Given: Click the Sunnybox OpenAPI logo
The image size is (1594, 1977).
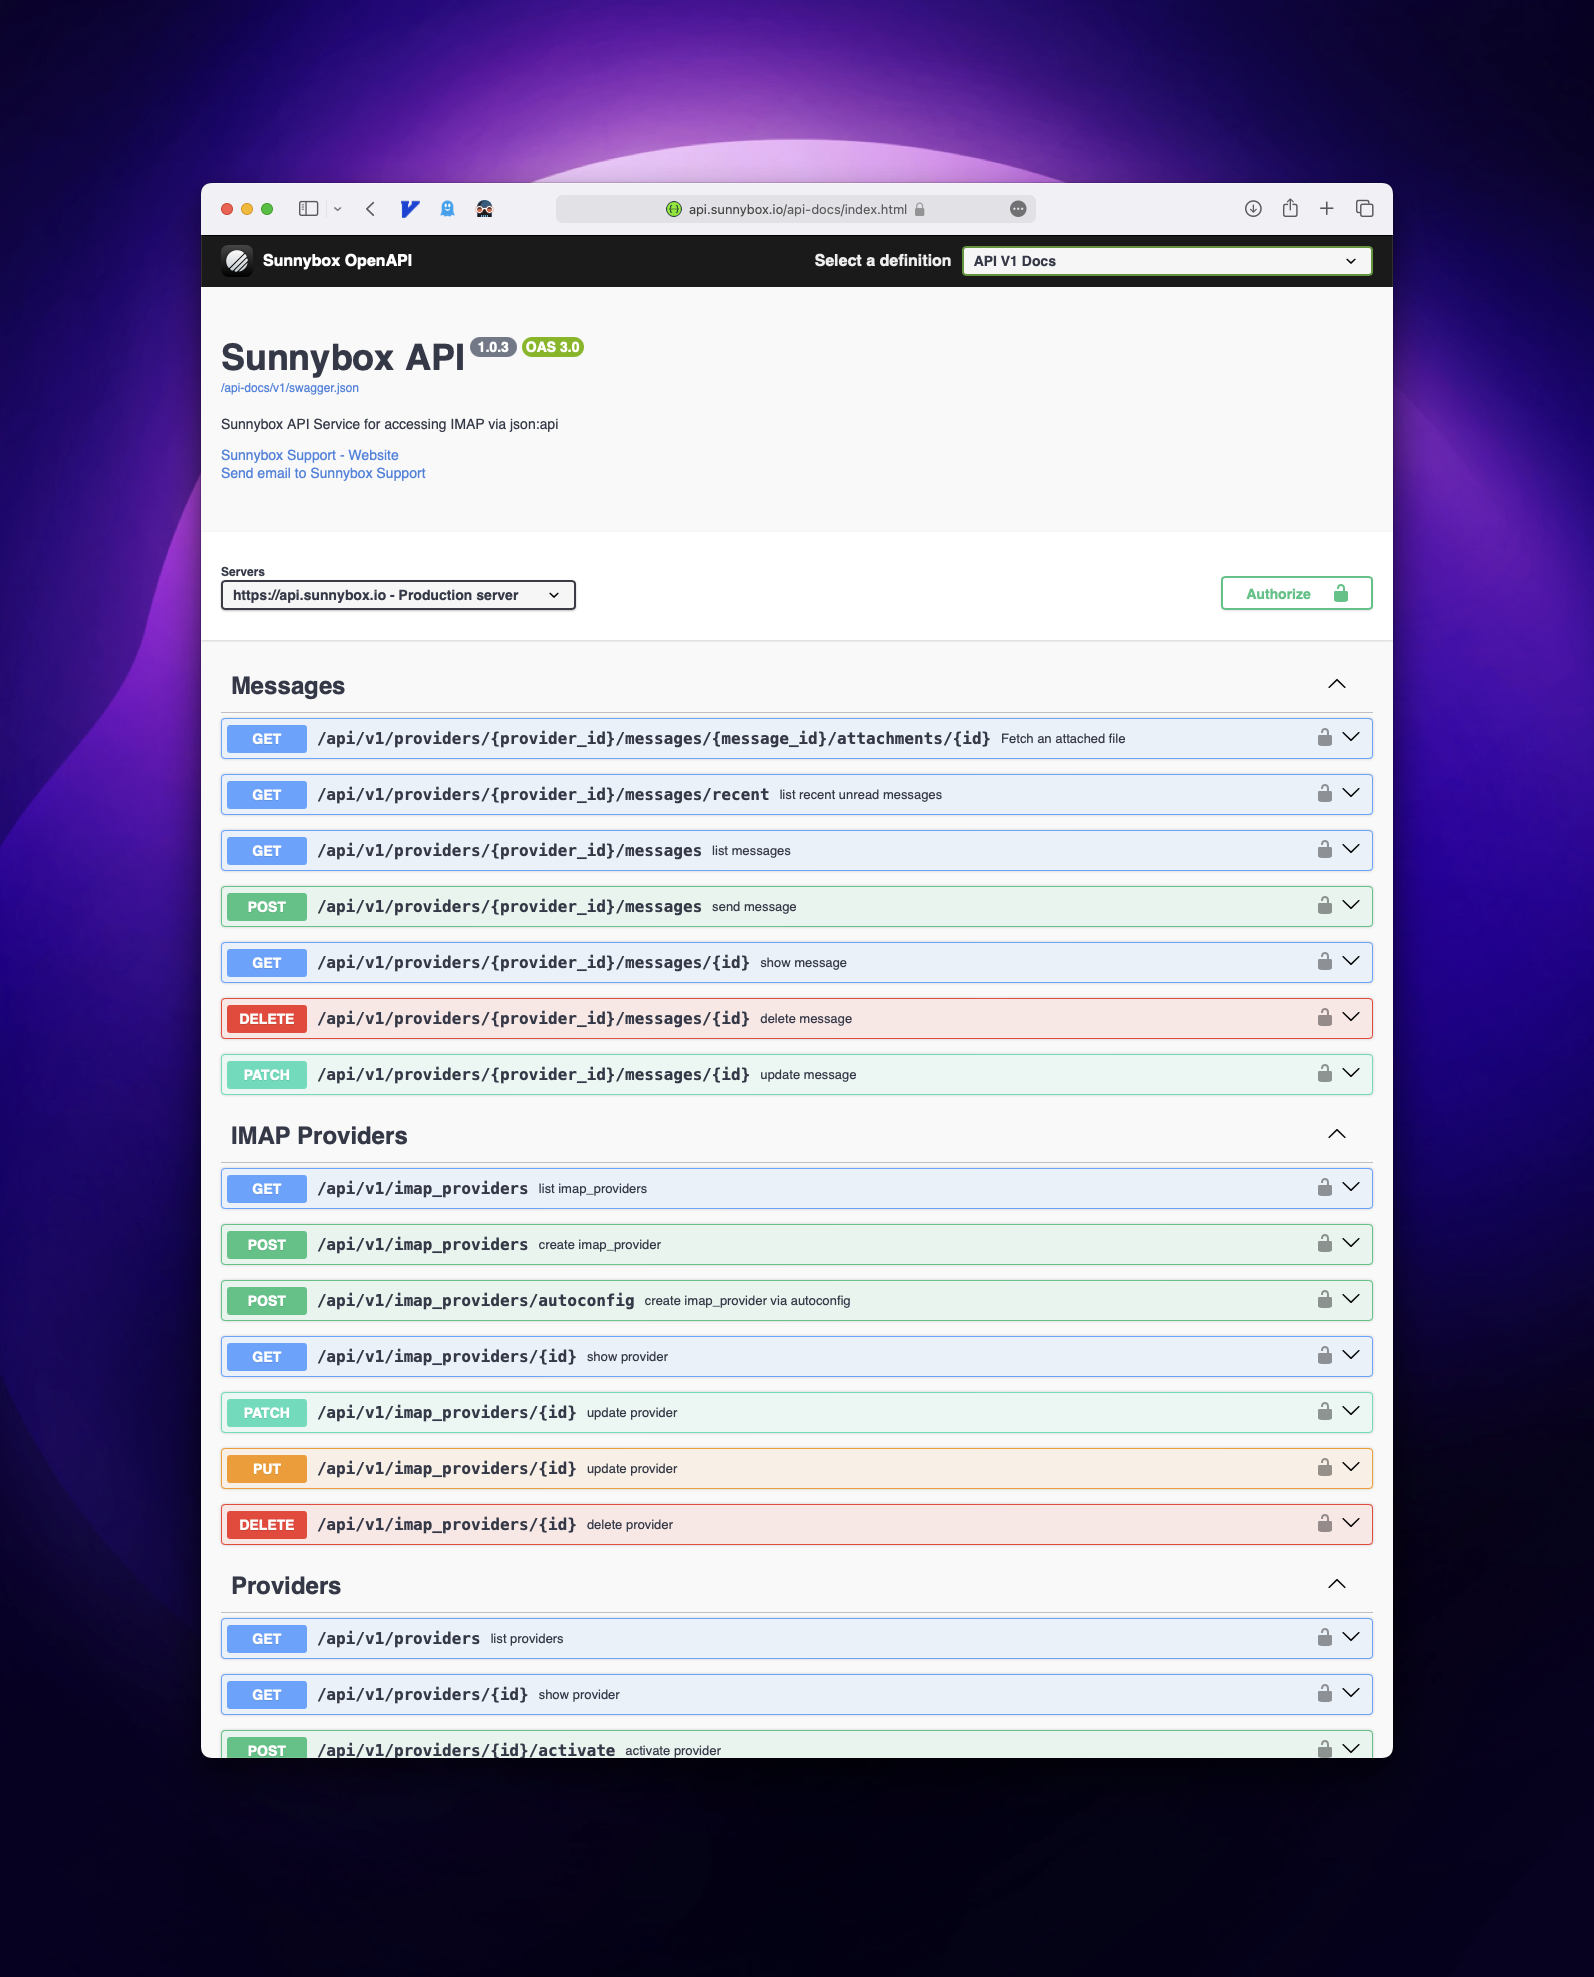Looking at the screenshot, I should click(x=237, y=261).
